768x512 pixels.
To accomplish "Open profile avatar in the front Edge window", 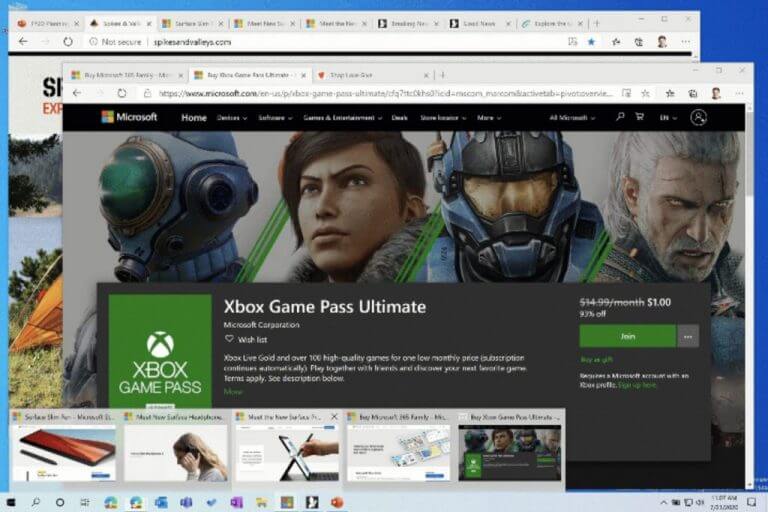I will click(x=716, y=93).
